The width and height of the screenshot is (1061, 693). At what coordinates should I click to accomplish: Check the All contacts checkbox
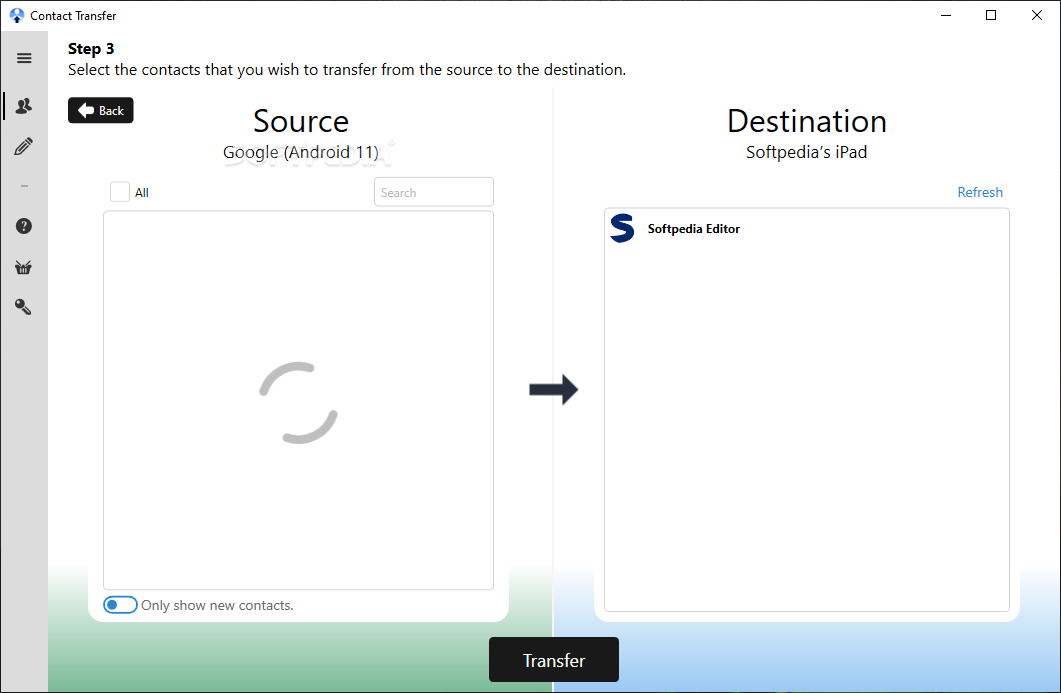tap(120, 192)
